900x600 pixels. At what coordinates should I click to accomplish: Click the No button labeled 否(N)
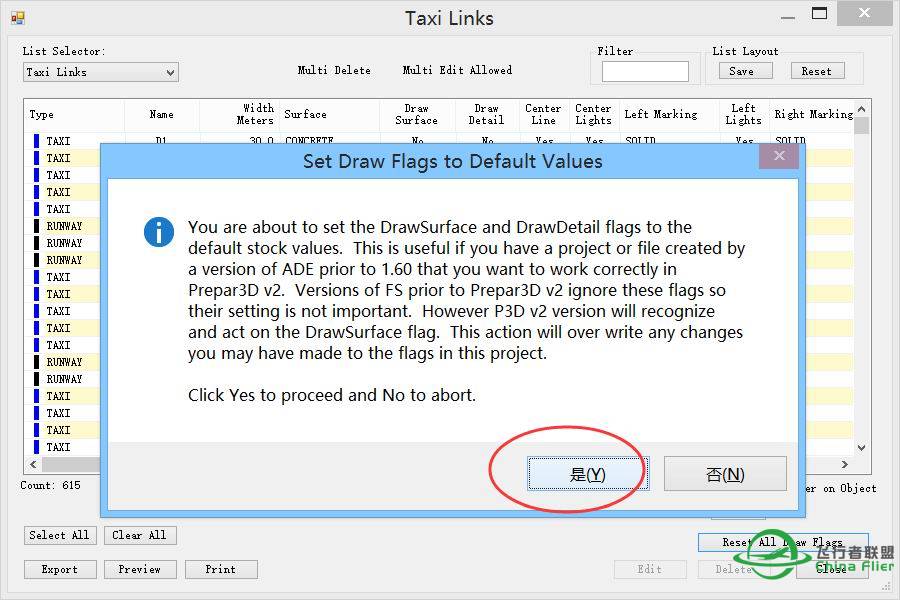pos(725,474)
